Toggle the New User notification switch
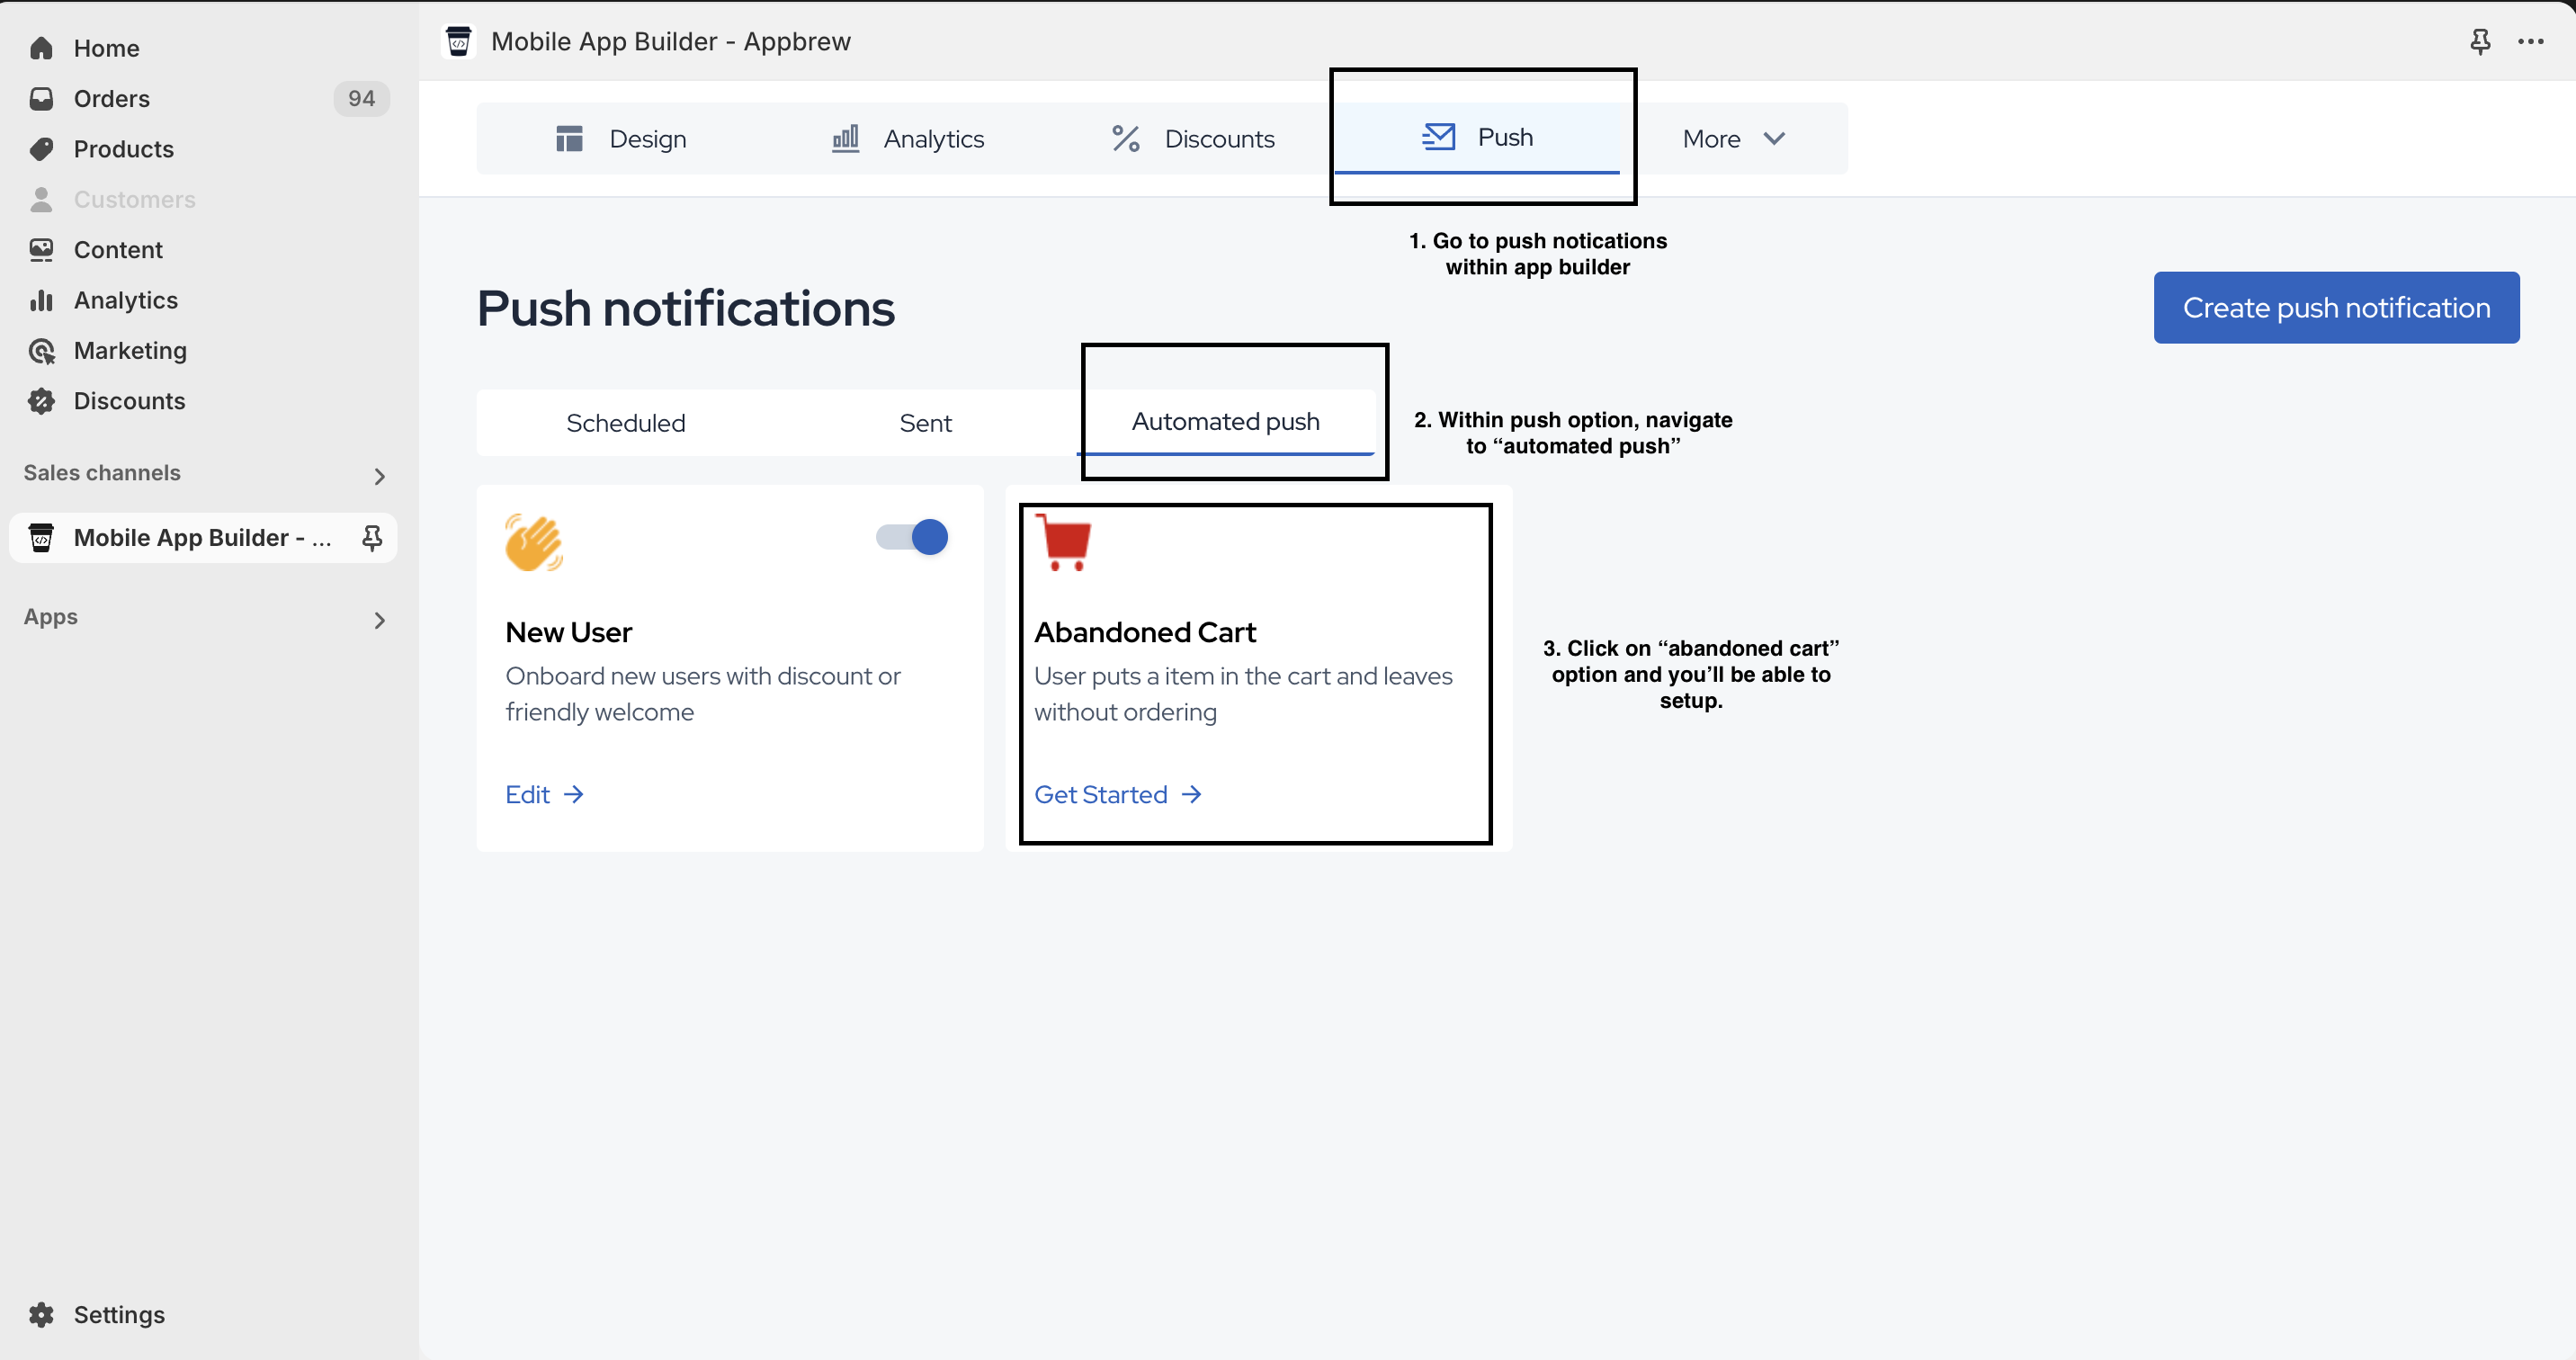The height and width of the screenshot is (1360, 2576). point(909,537)
